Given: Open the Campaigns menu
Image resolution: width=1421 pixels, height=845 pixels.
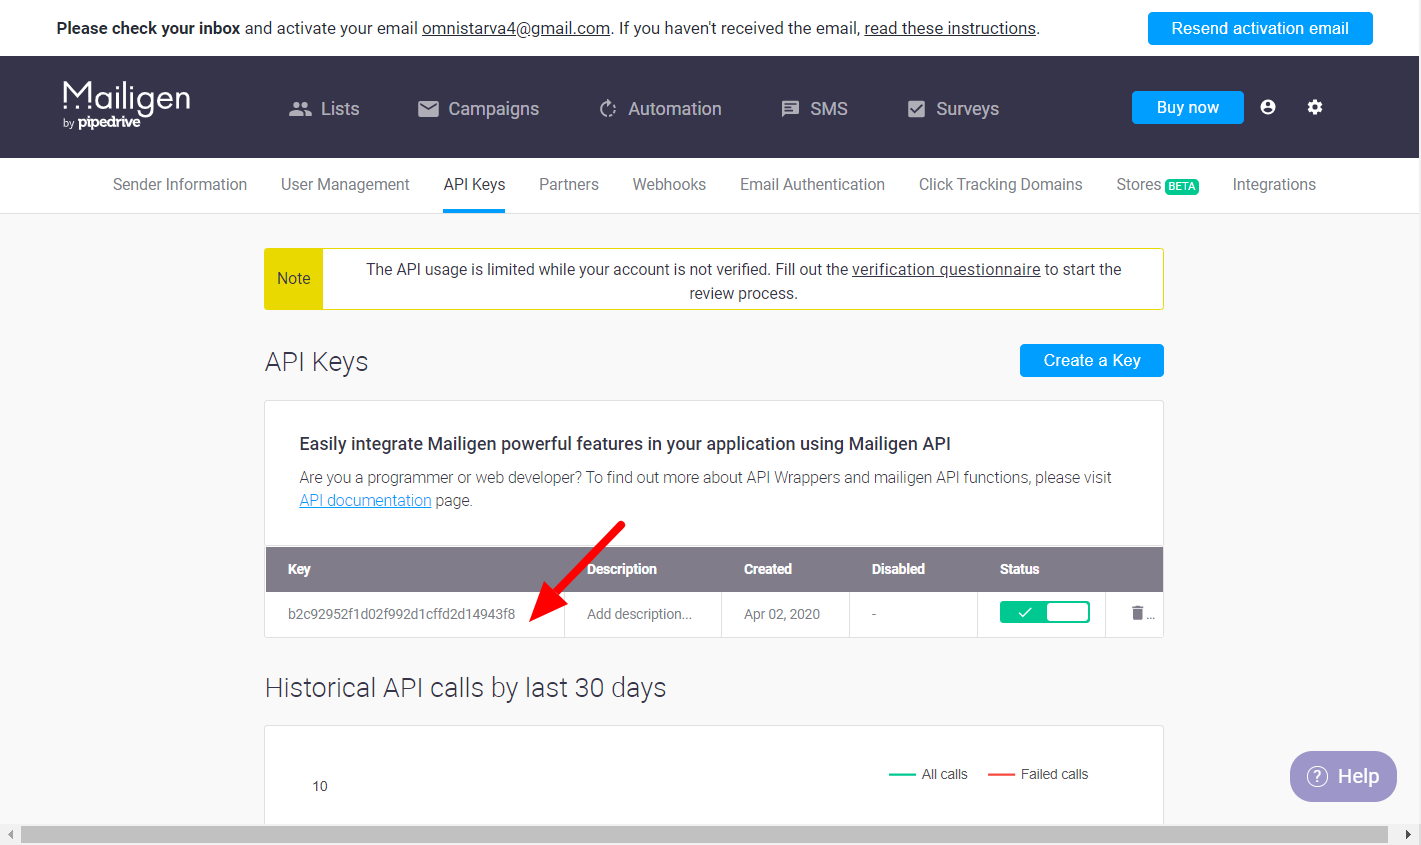Looking at the screenshot, I should point(478,109).
